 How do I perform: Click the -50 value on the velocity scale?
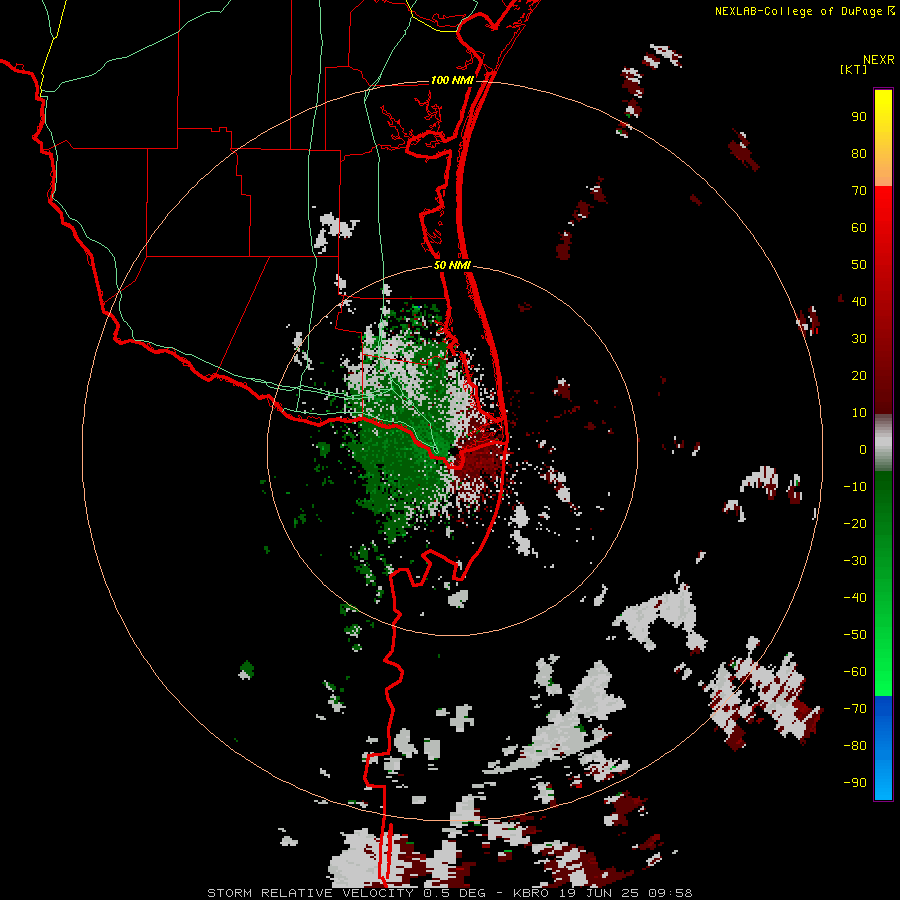pos(855,635)
